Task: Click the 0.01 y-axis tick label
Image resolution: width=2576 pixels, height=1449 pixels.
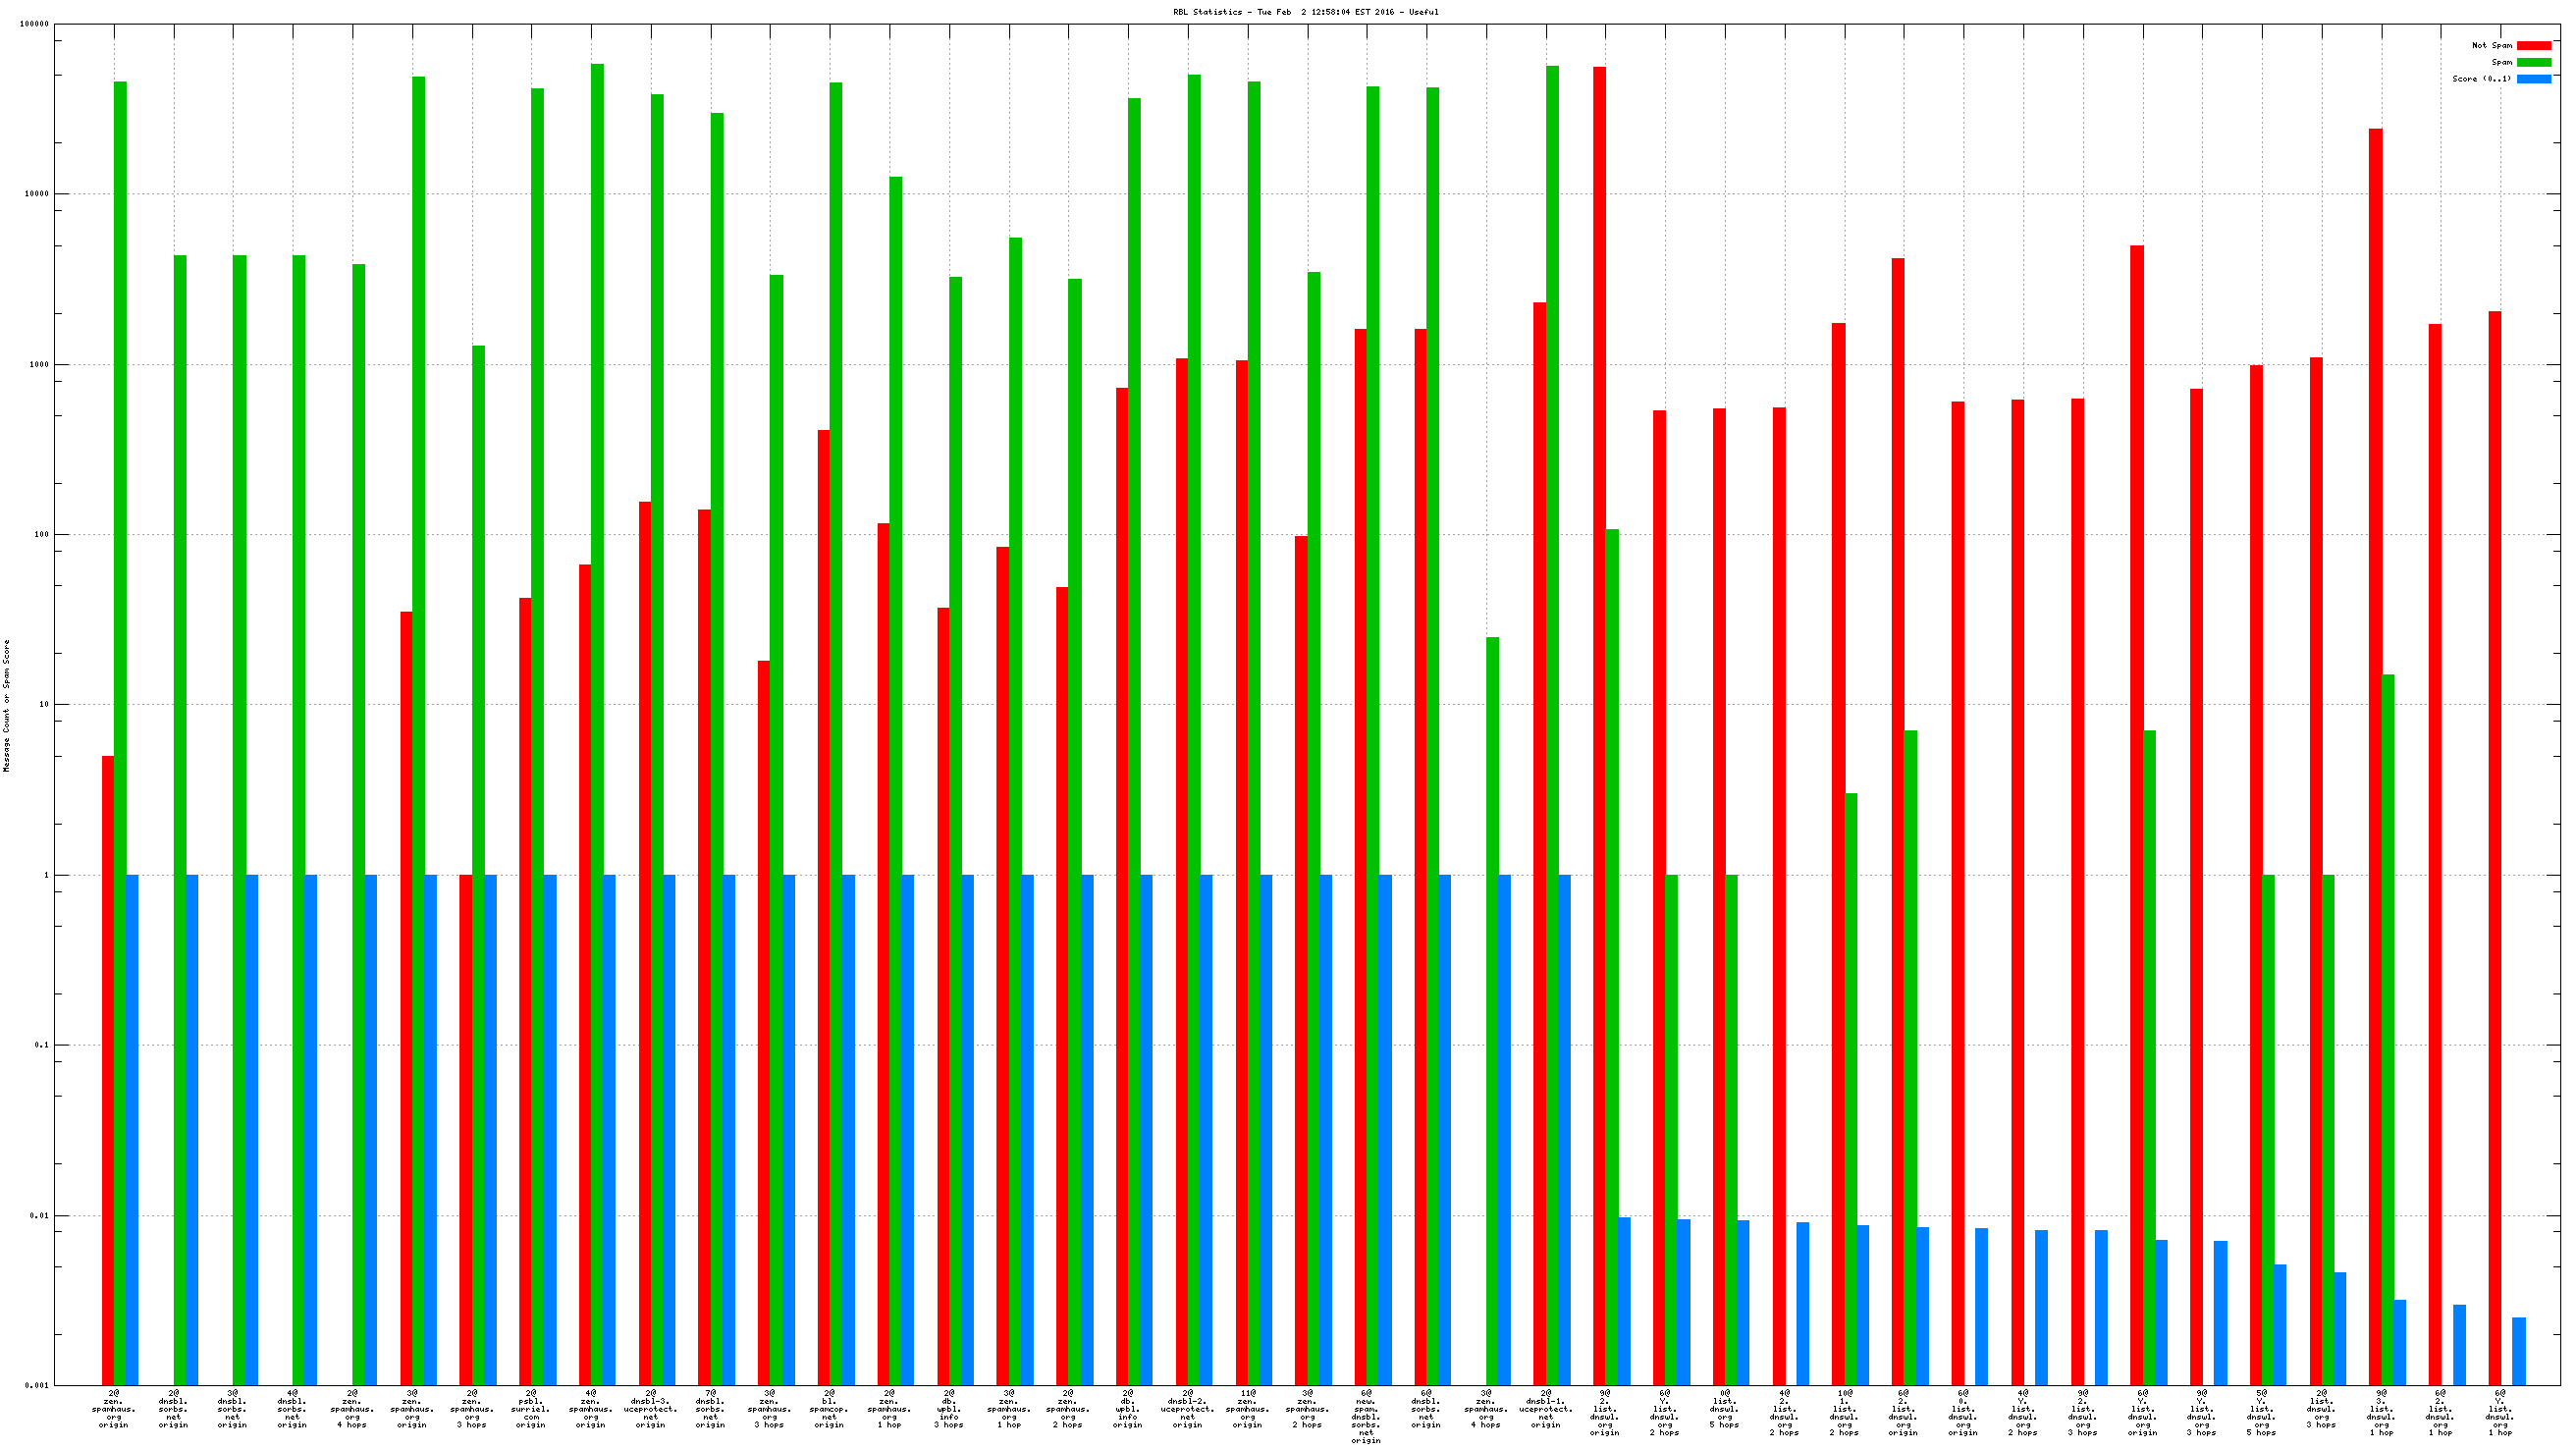Action: 38,1216
